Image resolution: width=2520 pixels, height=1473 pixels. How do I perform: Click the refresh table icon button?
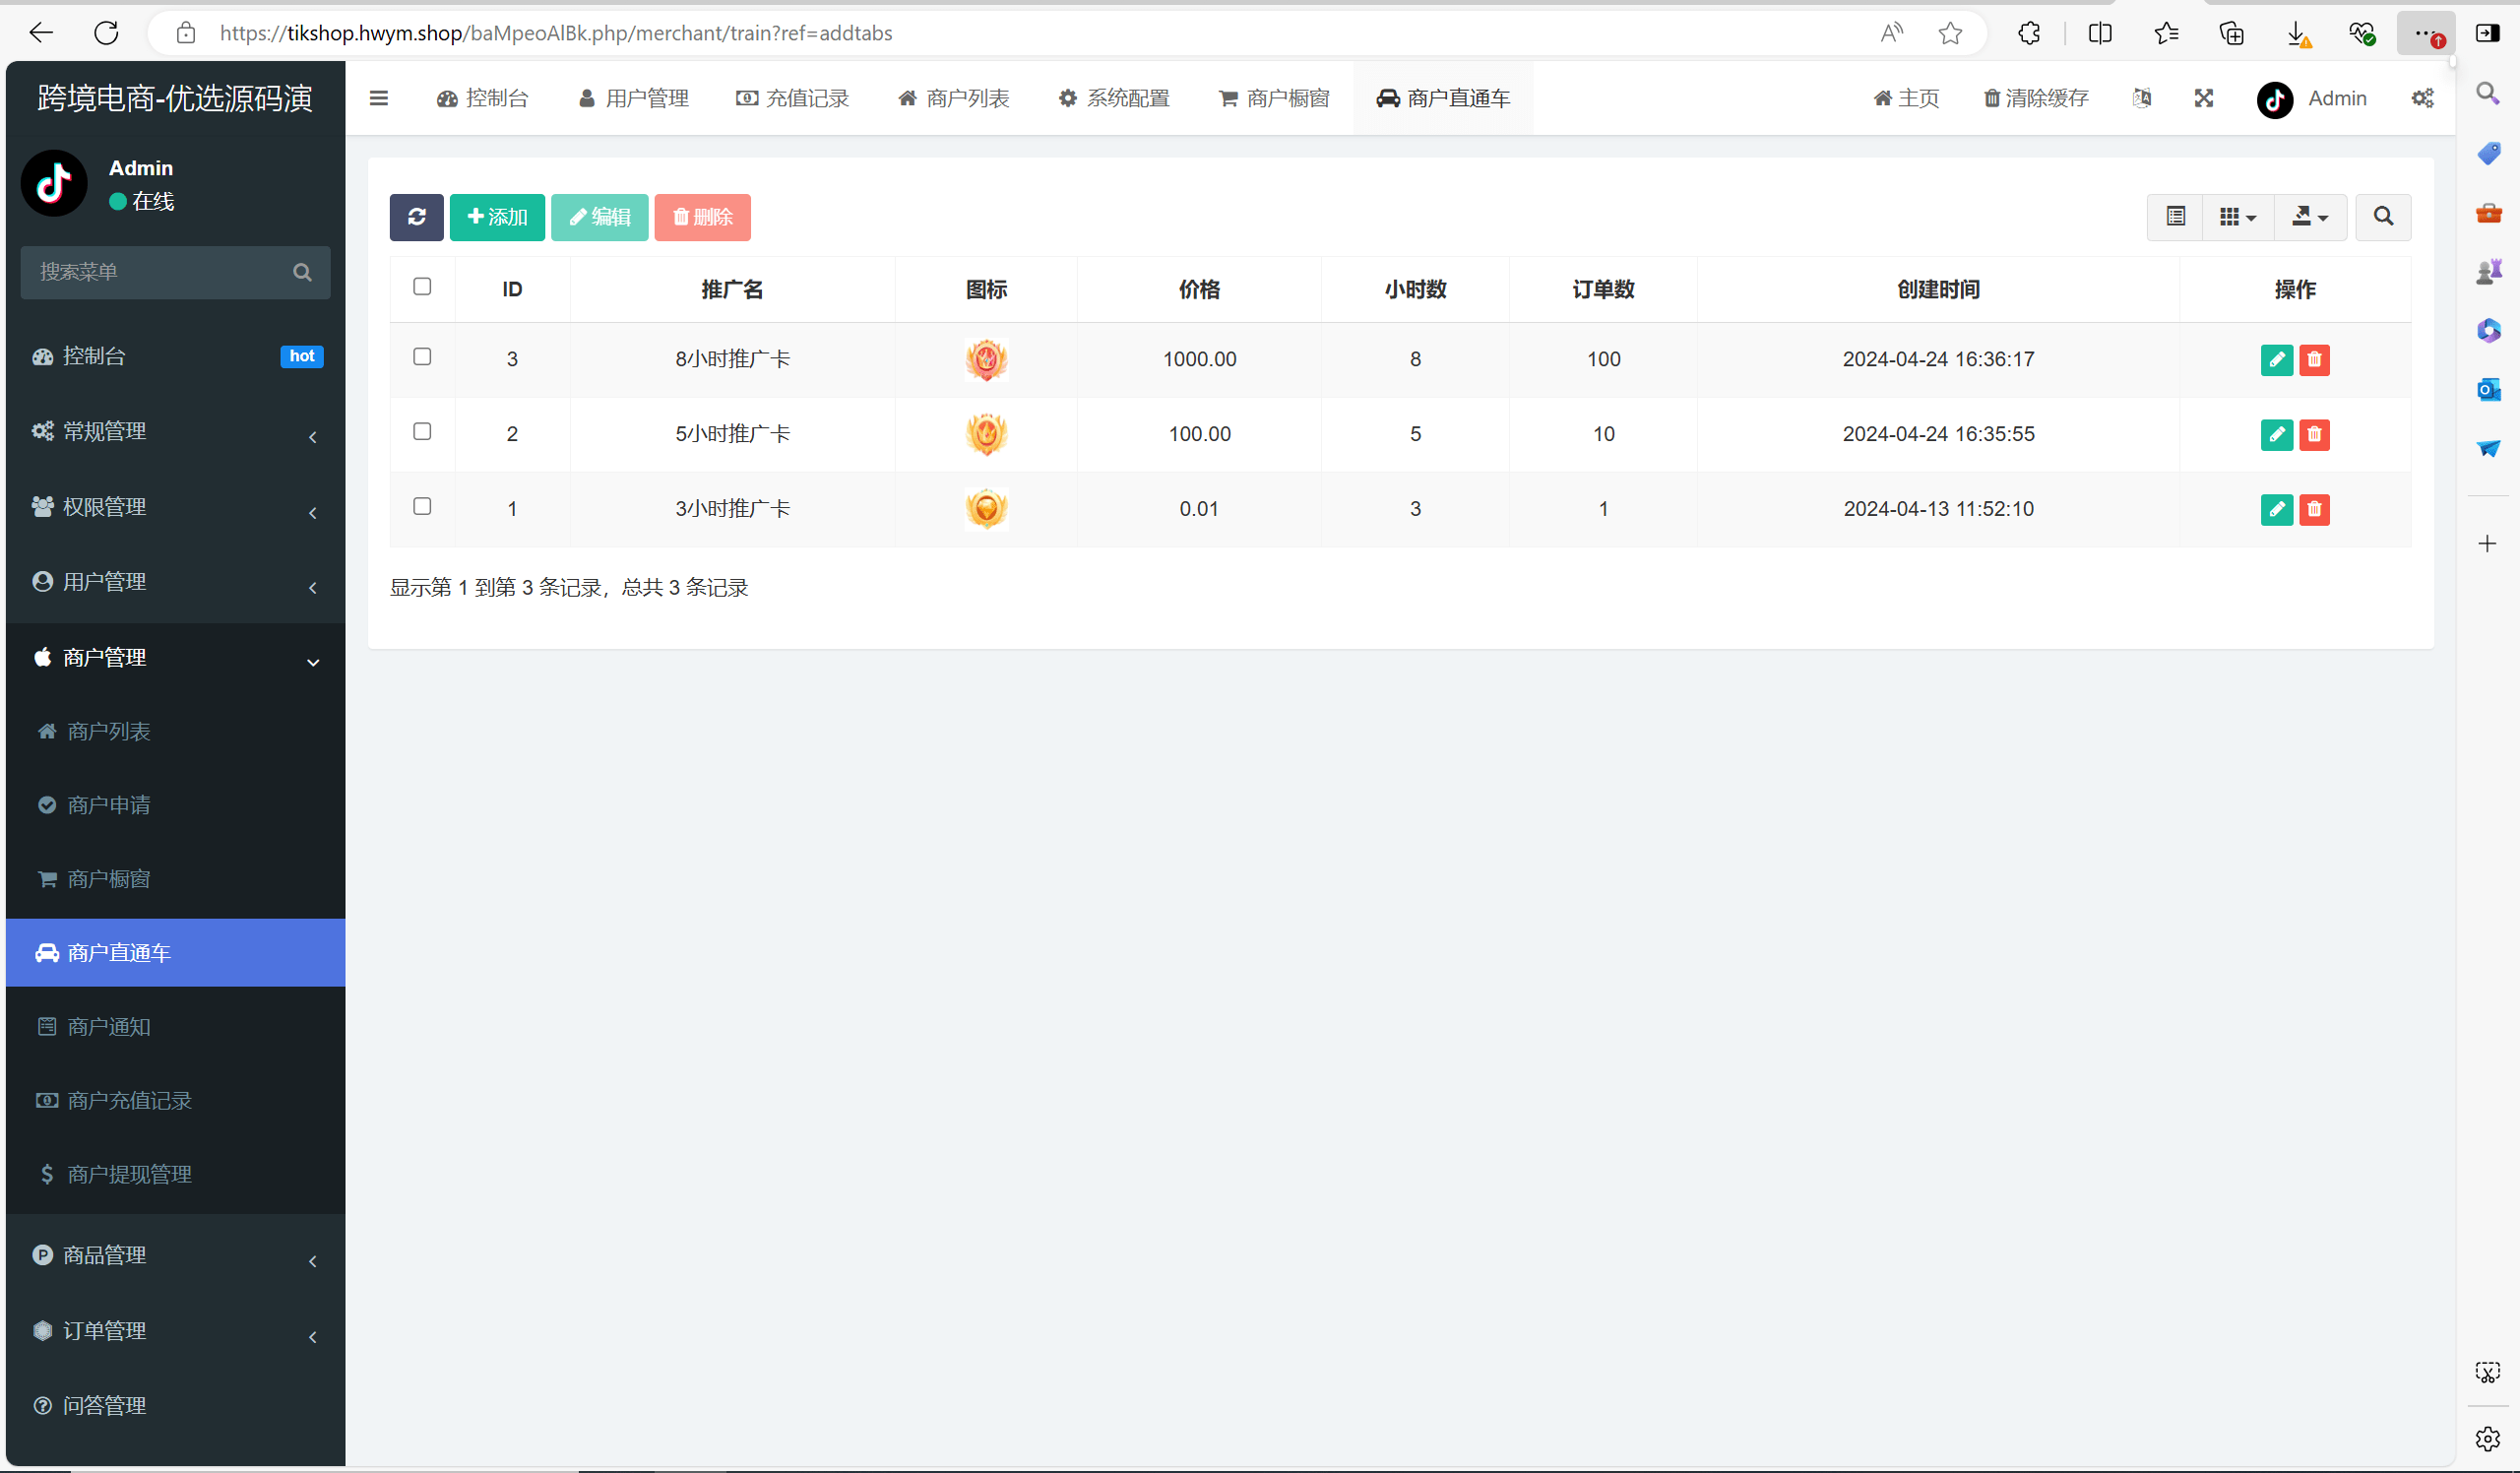(x=416, y=217)
